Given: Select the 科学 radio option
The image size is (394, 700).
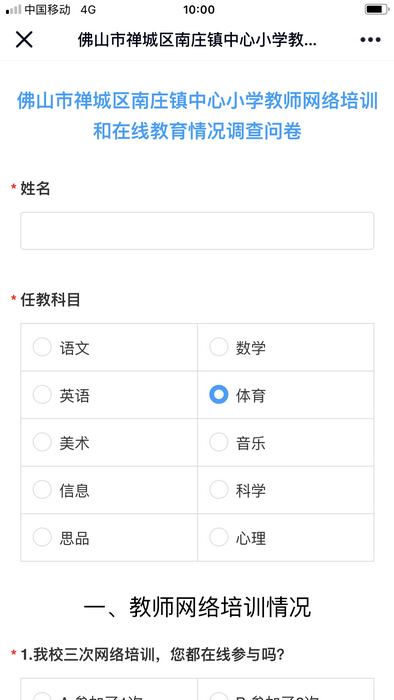Looking at the screenshot, I should (x=286, y=490).
